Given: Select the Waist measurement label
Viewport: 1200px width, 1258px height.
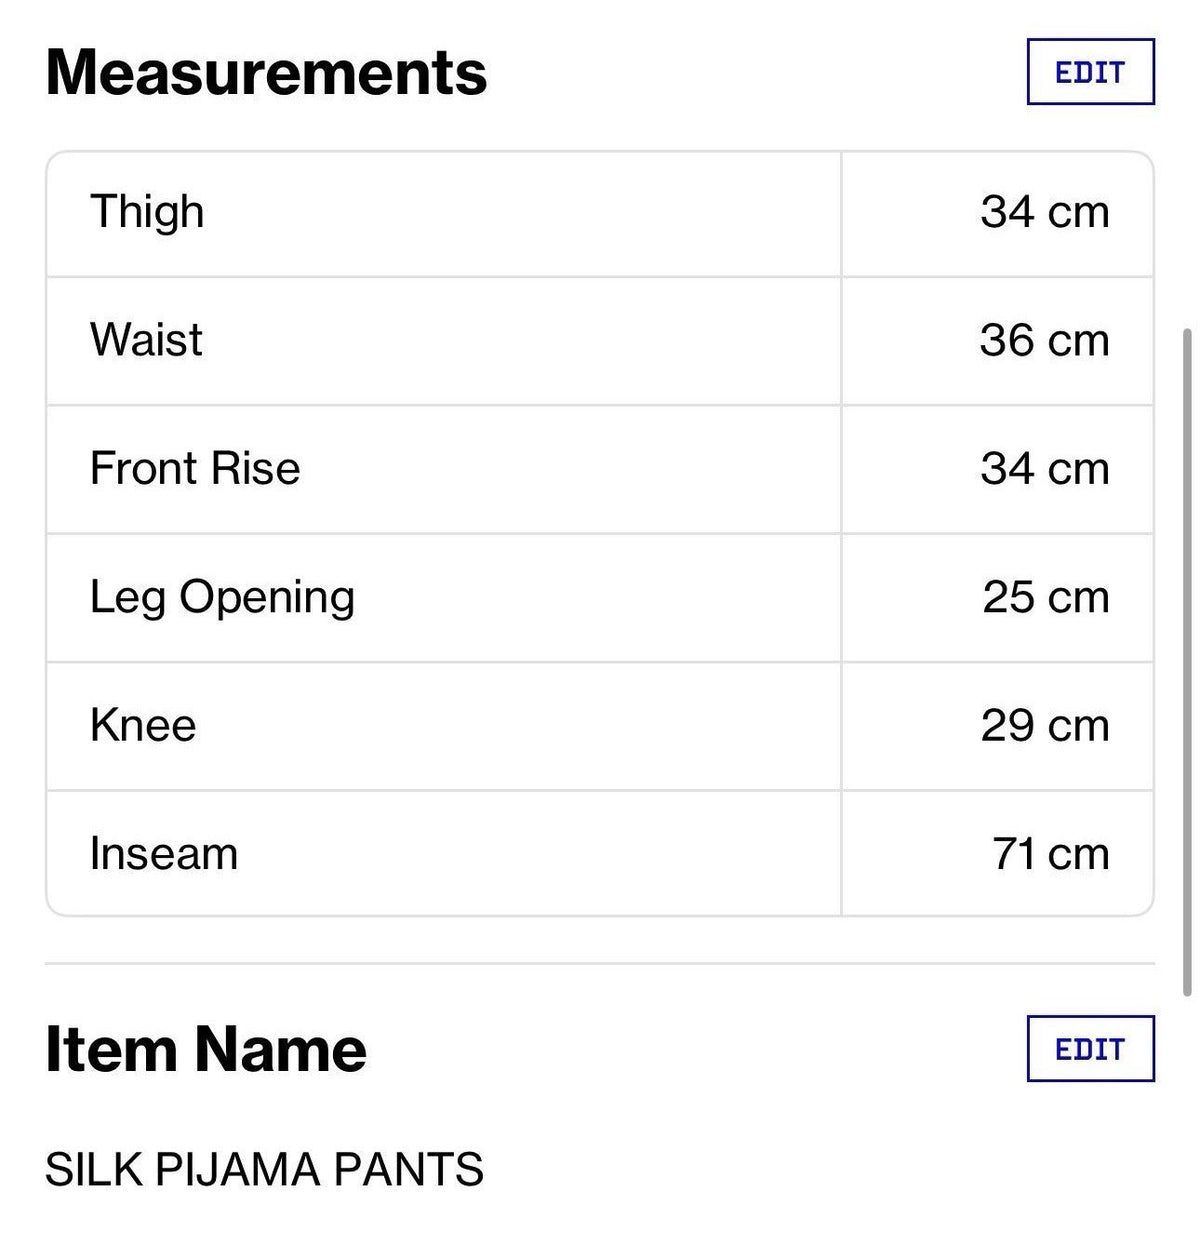Looking at the screenshot, I should (146, 340).
